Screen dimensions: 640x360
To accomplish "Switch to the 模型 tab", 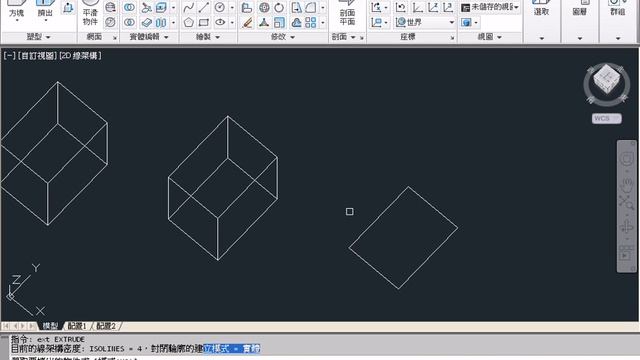I will [50, 326].
